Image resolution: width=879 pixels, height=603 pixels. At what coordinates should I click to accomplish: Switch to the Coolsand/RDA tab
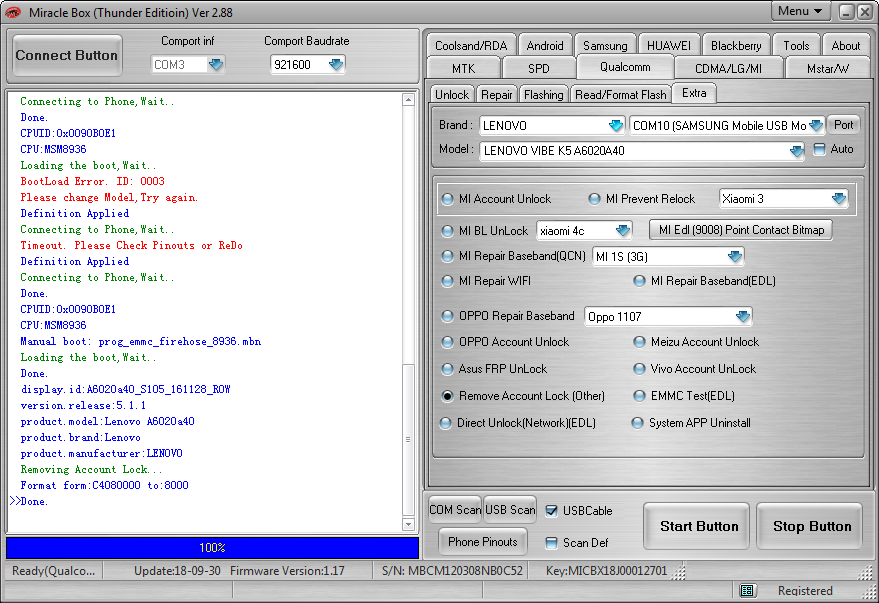pos(471,45)
